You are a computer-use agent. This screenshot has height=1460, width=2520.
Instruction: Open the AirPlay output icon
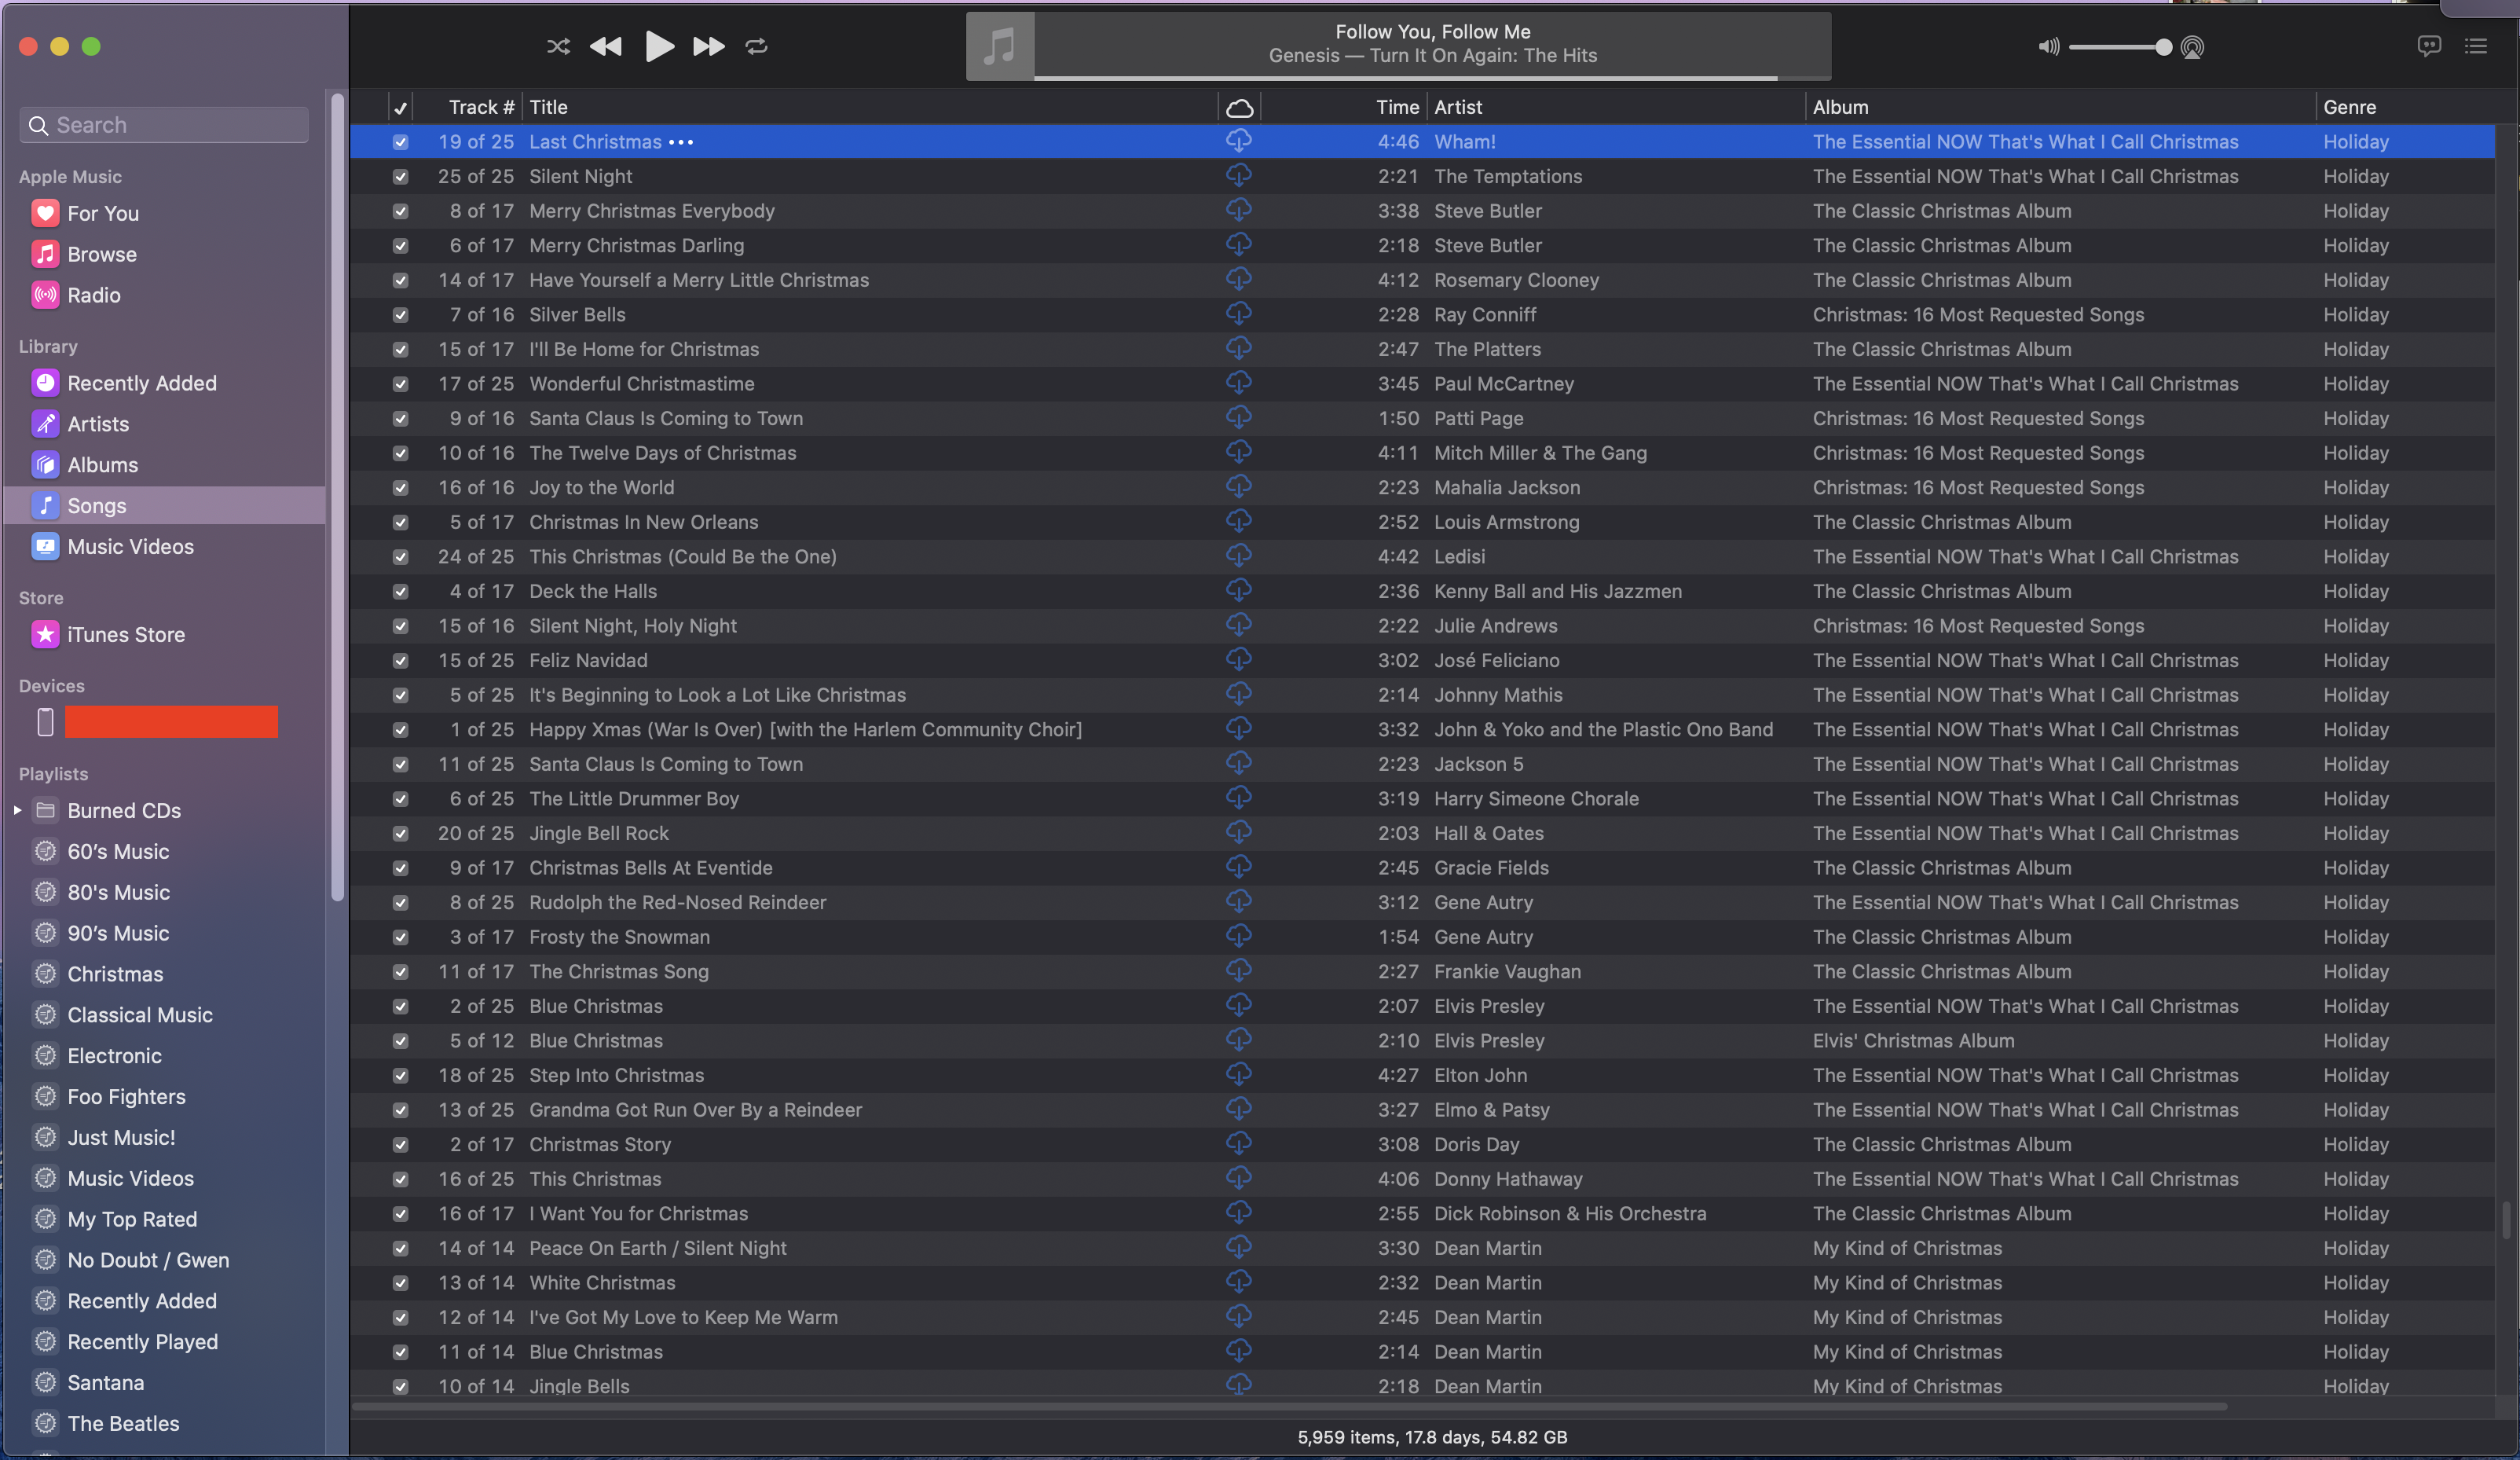click(2192, 47)
